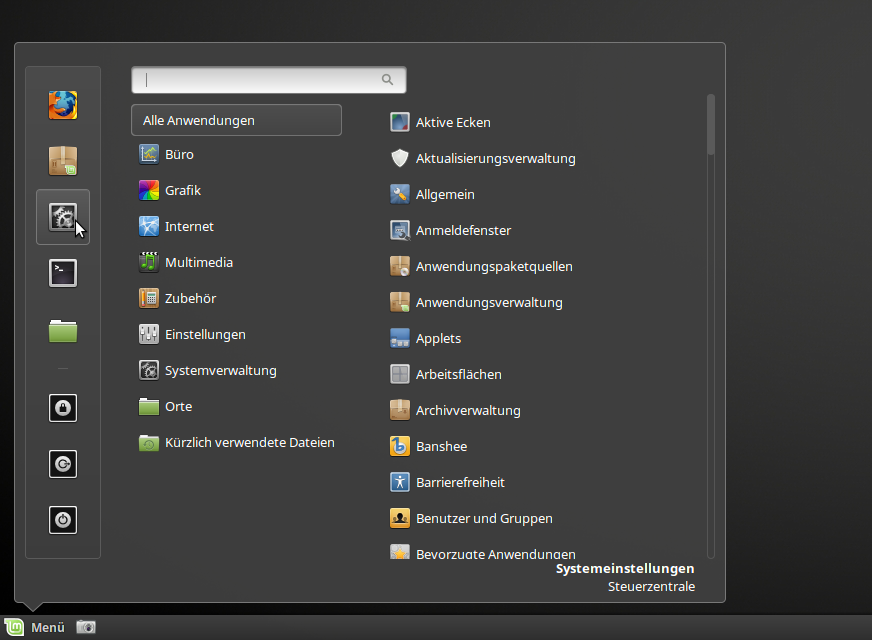Log out via the sidebar logout icon
Viewport: 872px width, 640px height.
click(x=62, y=463)
